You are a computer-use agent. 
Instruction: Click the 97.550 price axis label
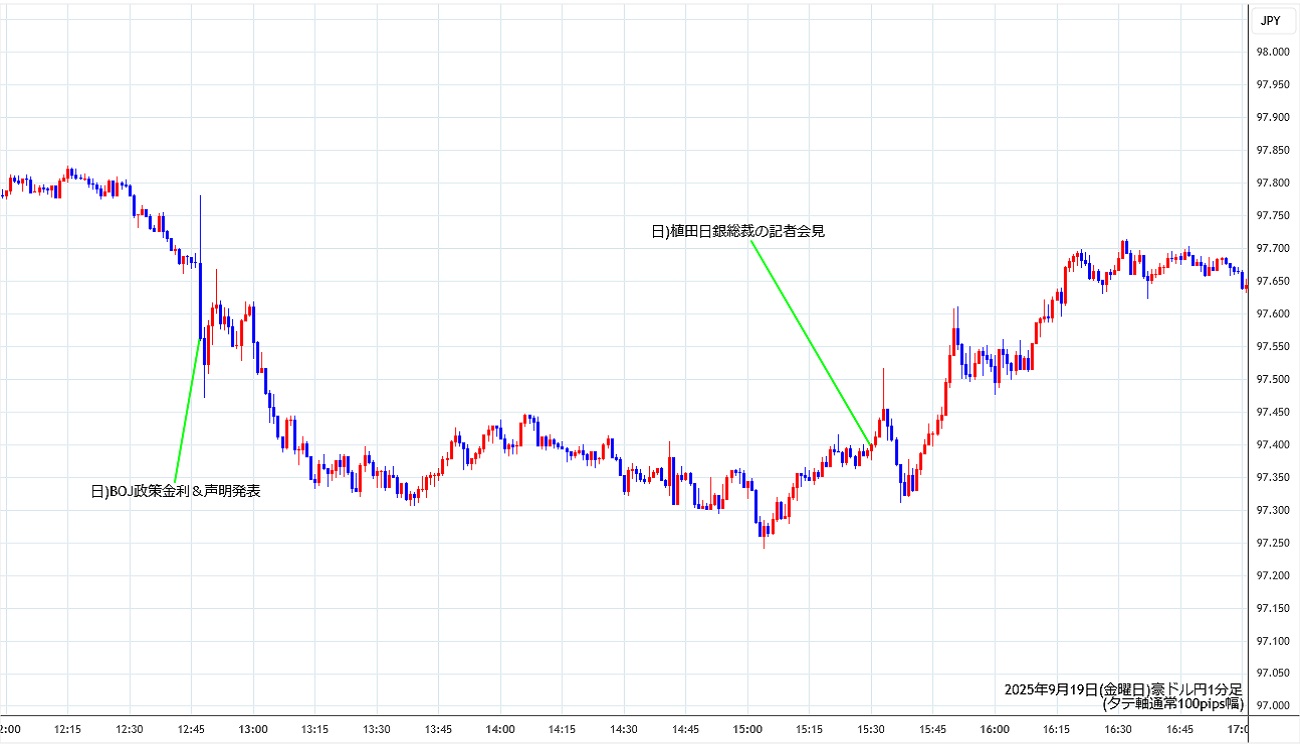coord(1275,346)
